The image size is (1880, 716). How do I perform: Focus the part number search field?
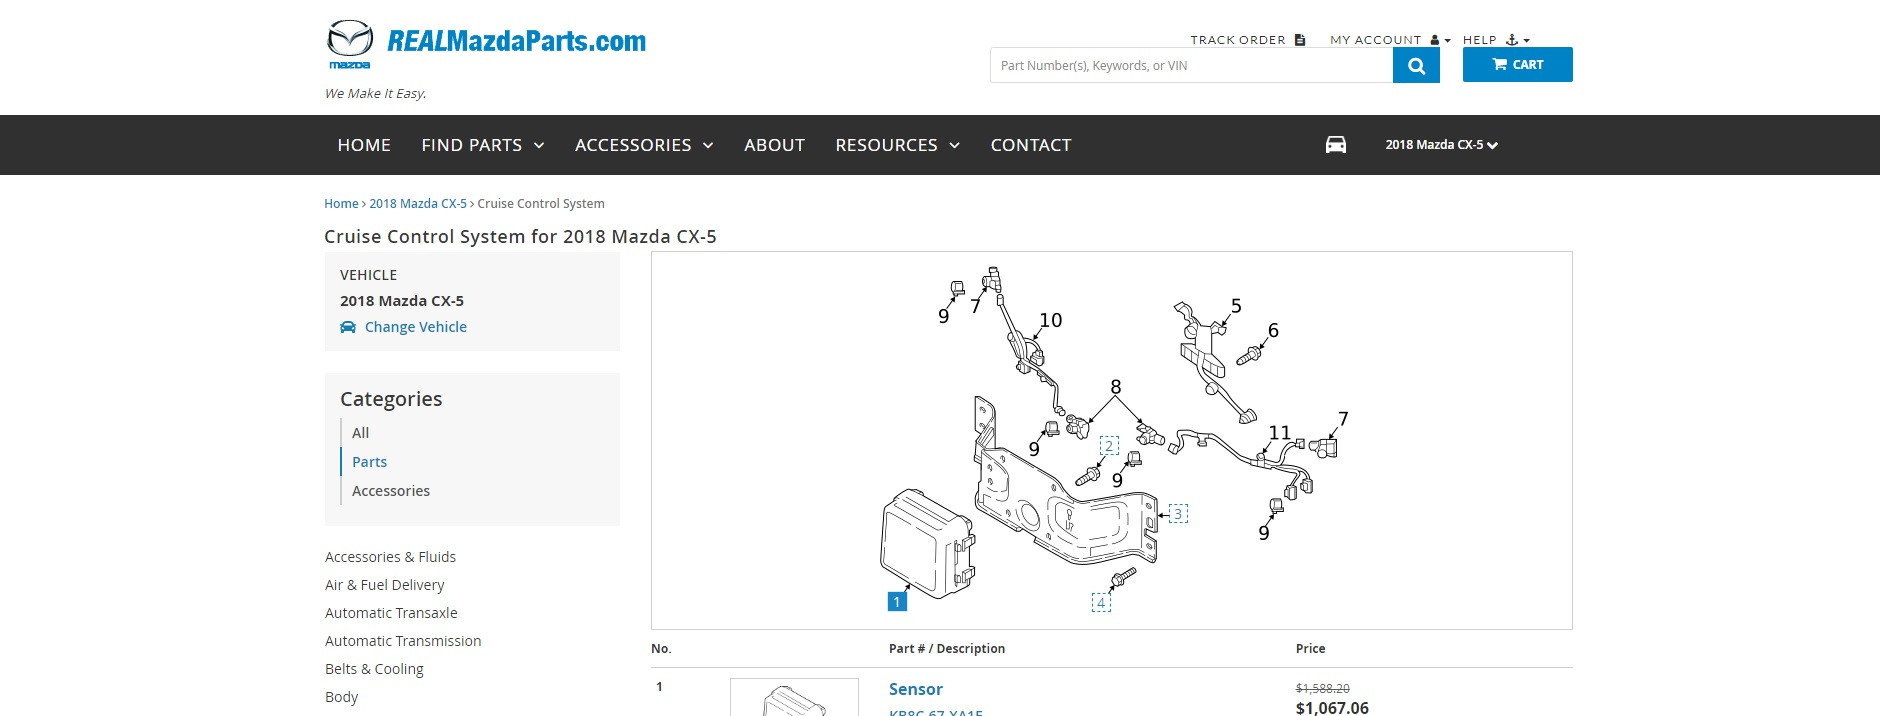[x=1190, y=66]
